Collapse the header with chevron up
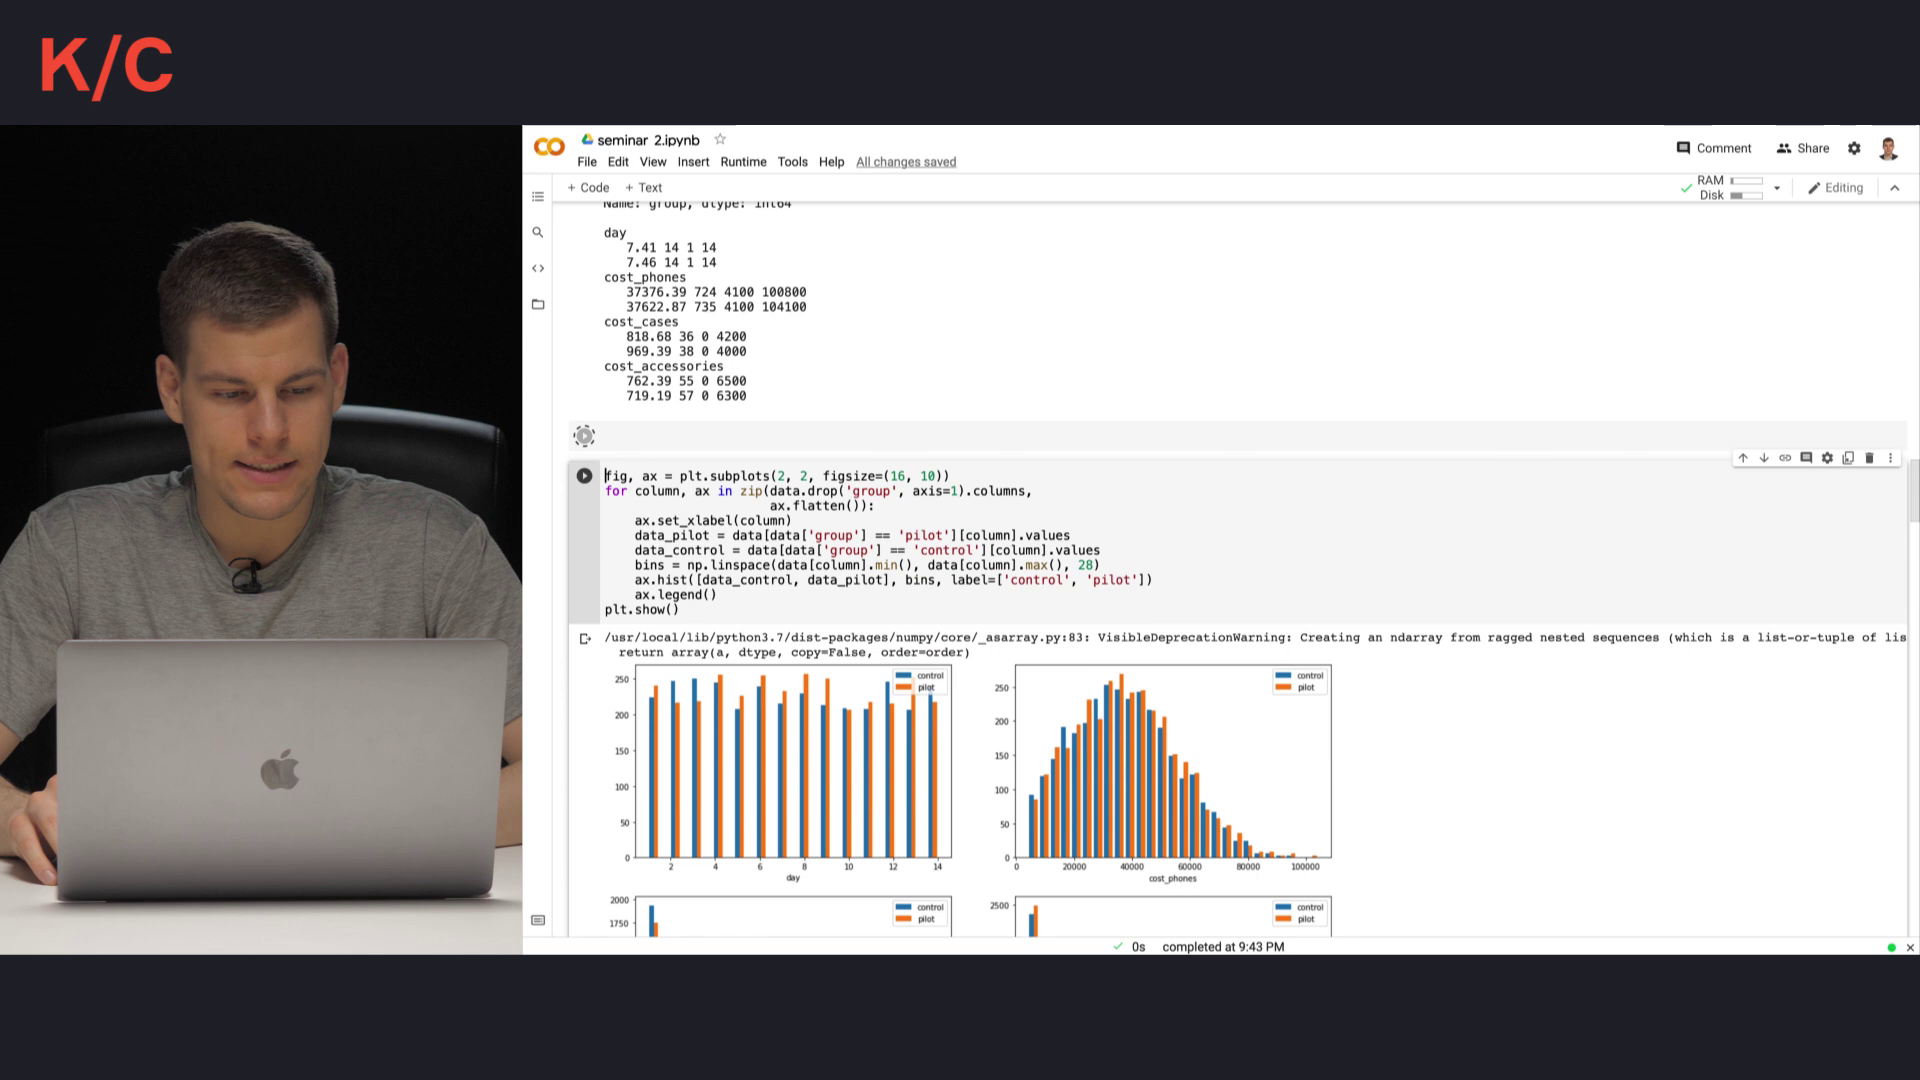Screen dimensions: 1920x1080 1894,188
